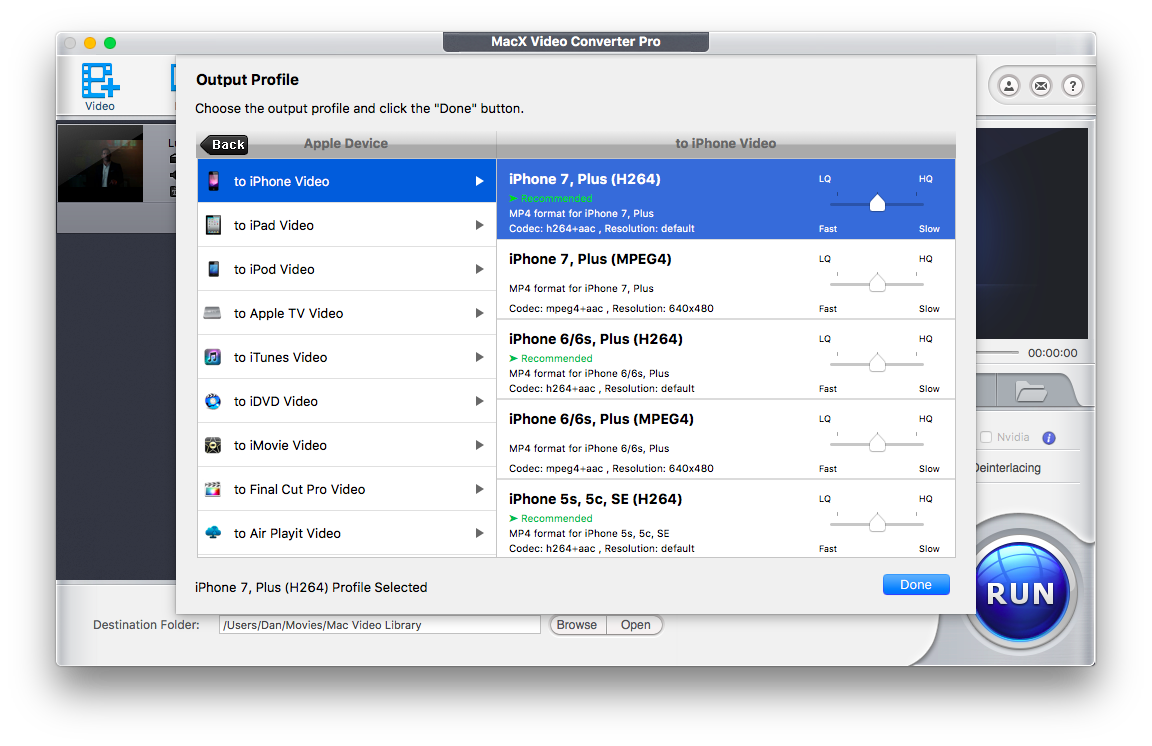Click the Deinterlacing label
The image size is (1152, 746).
click(1008, 468)
